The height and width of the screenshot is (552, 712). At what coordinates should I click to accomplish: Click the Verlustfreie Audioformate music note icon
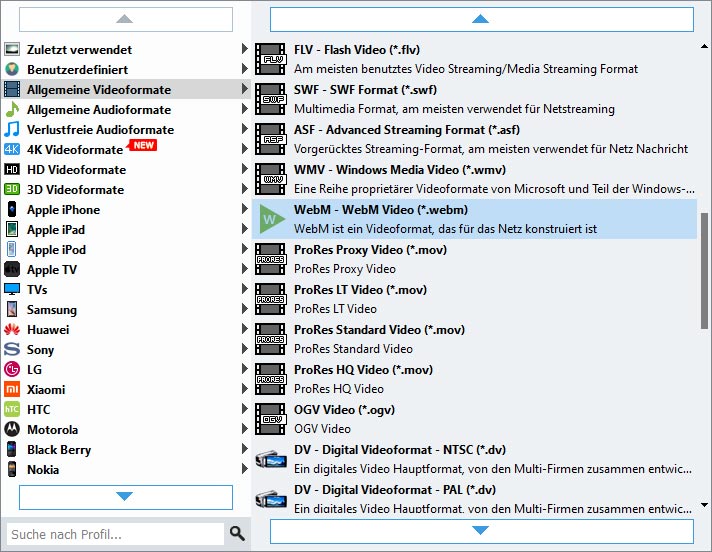coord(12,129)
